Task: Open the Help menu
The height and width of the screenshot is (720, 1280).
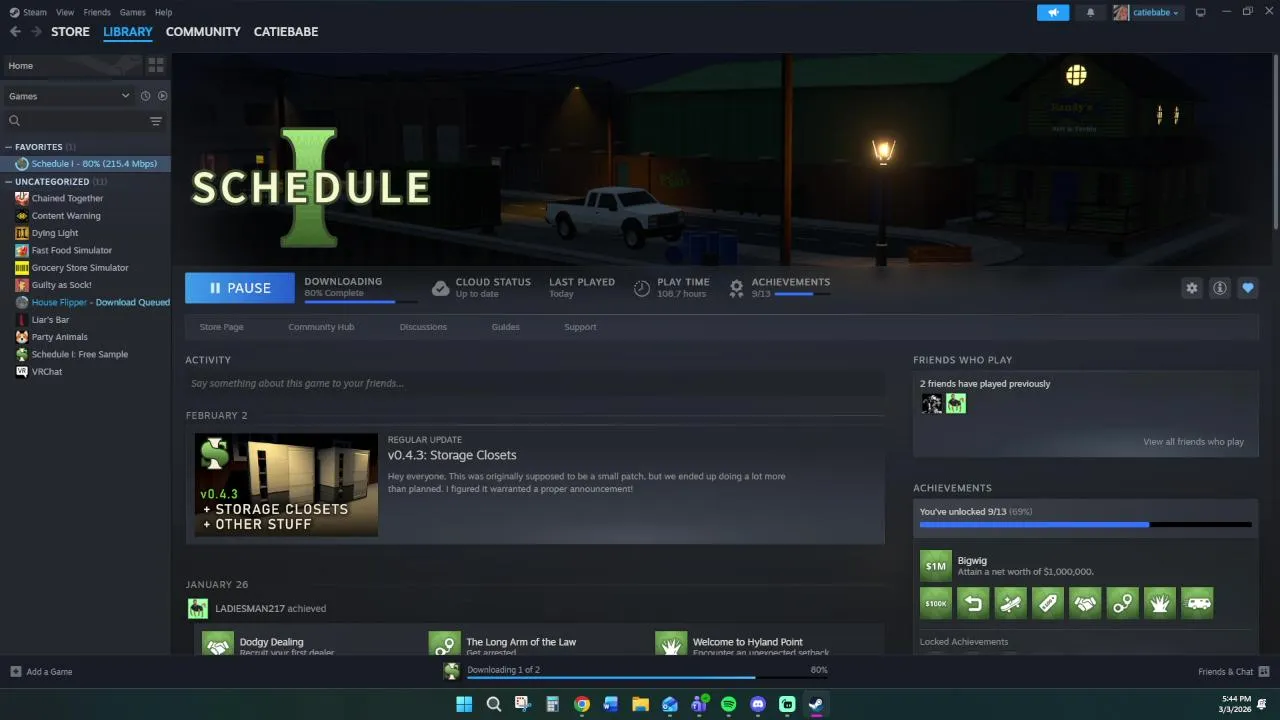Action: coord(163,12)
